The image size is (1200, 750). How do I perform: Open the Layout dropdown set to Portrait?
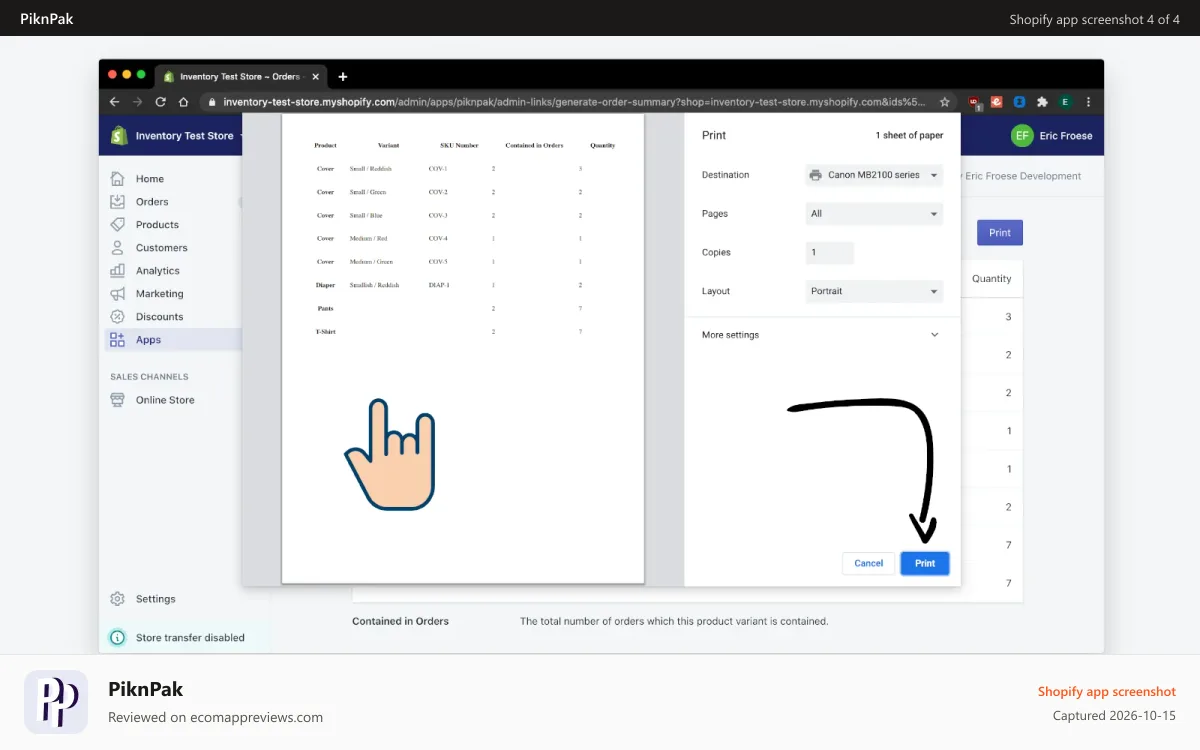tap(874, 291)
